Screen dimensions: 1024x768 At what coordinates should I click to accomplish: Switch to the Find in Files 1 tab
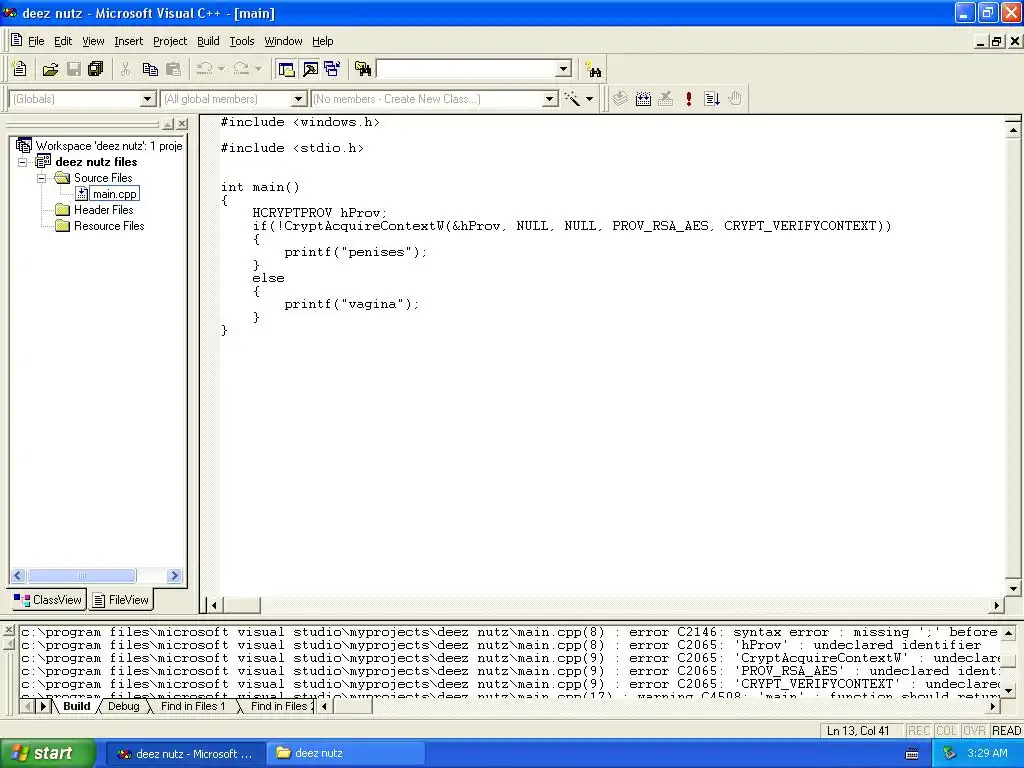pos(193,706)
